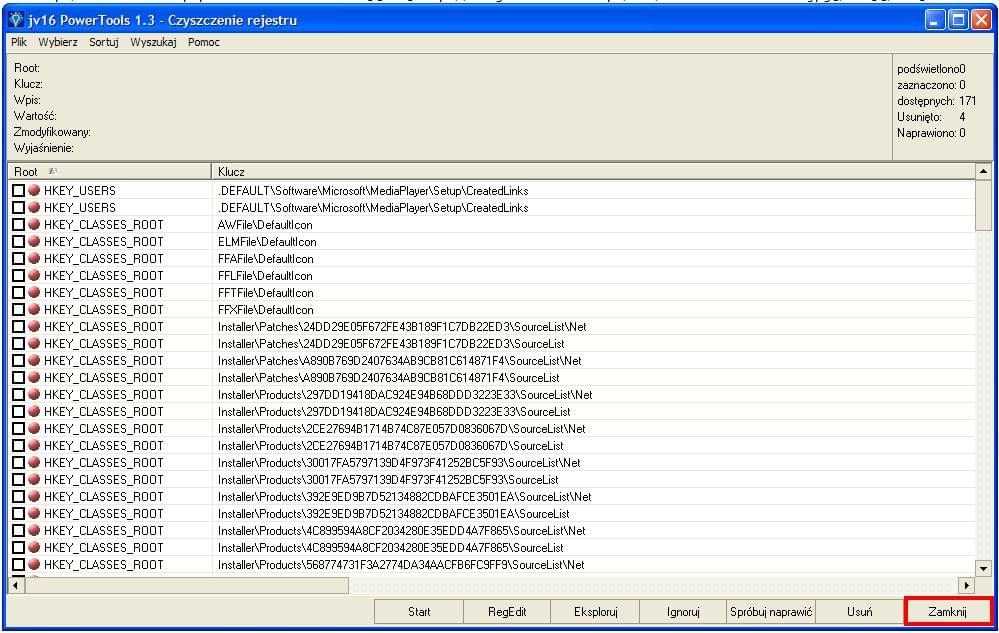Open the Wybierz menu
Image resolution: width=999 pixels, height=633 pixels.
pyautogui.click(x=58, y=42)
